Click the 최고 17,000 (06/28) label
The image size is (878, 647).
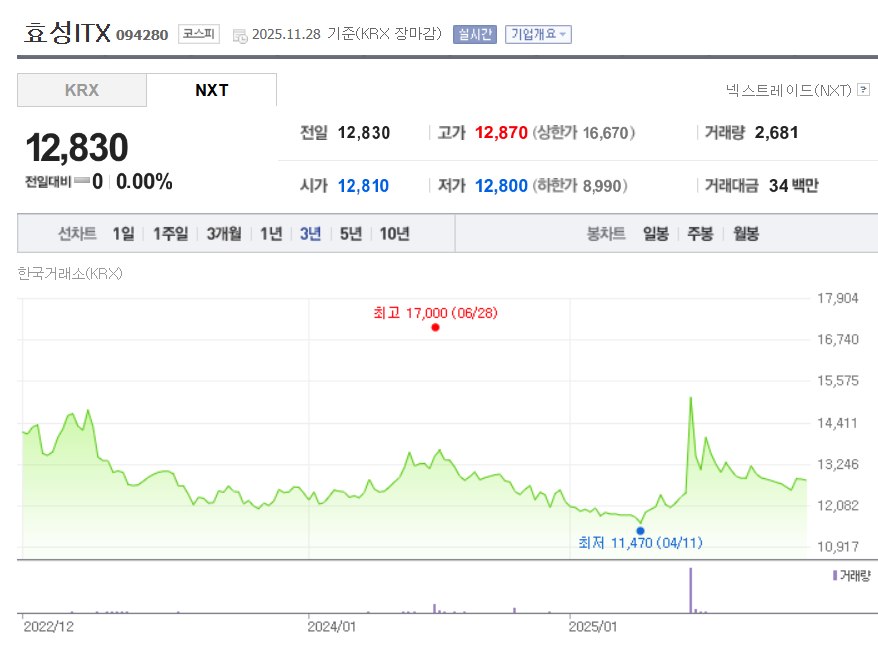[x=435, y=313]
